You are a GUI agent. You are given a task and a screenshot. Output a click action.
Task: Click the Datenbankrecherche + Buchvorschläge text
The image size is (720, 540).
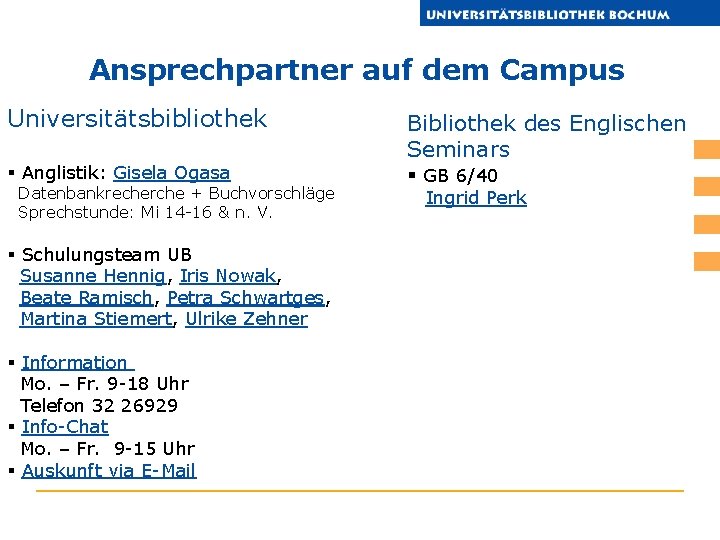point(176,193)
